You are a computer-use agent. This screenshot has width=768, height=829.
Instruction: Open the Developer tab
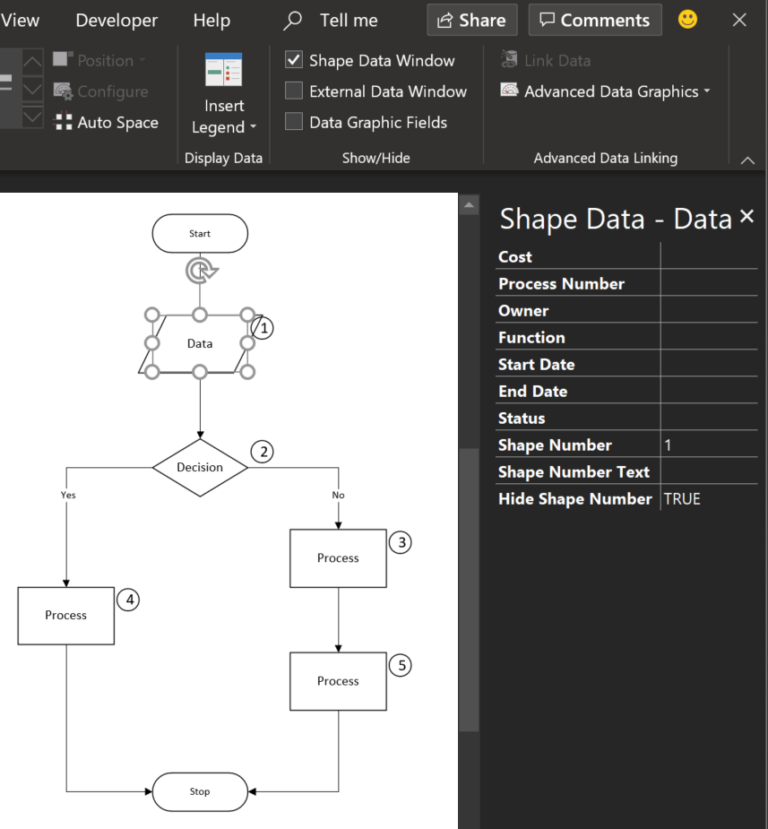[x=116, y=20]
